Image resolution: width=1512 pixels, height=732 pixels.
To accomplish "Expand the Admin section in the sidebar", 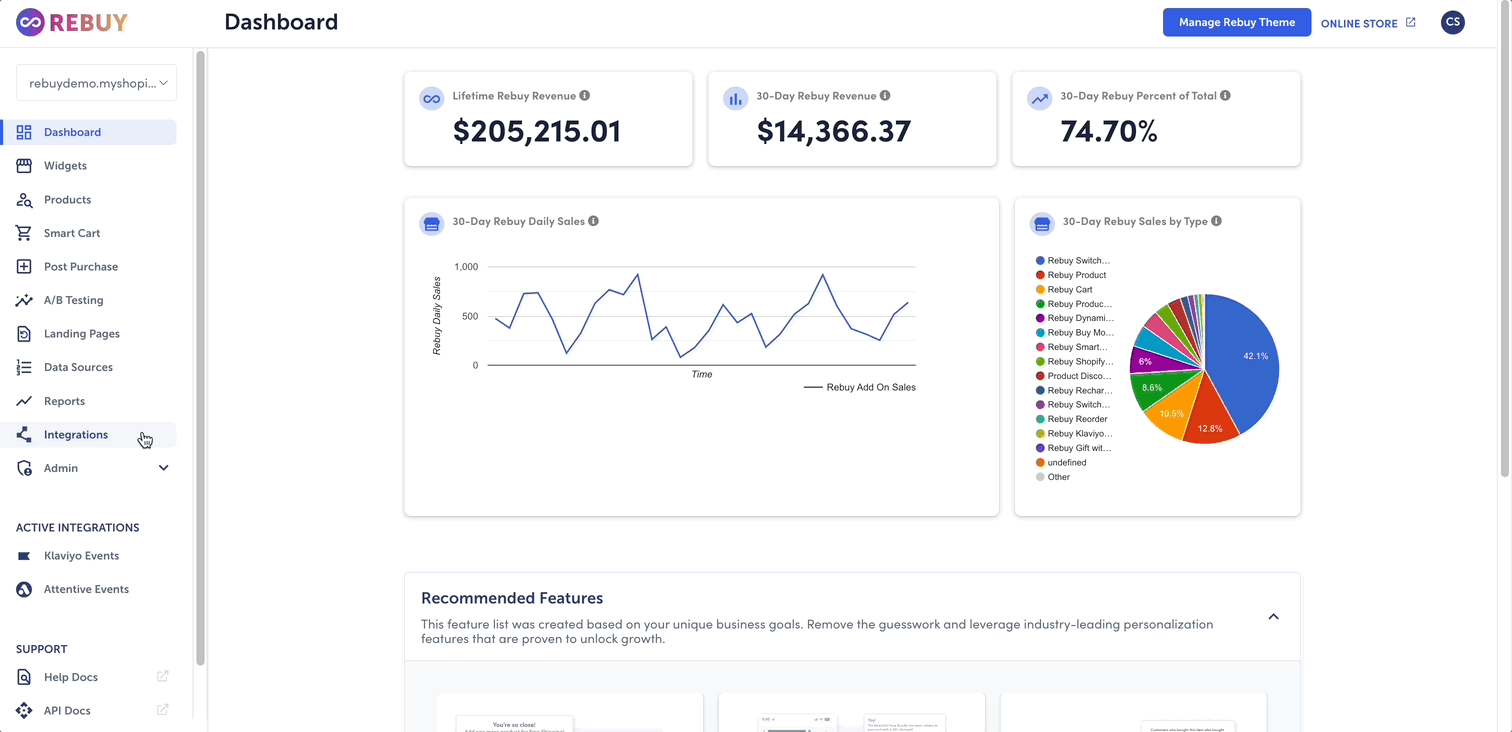I will [x=163, y=467].
